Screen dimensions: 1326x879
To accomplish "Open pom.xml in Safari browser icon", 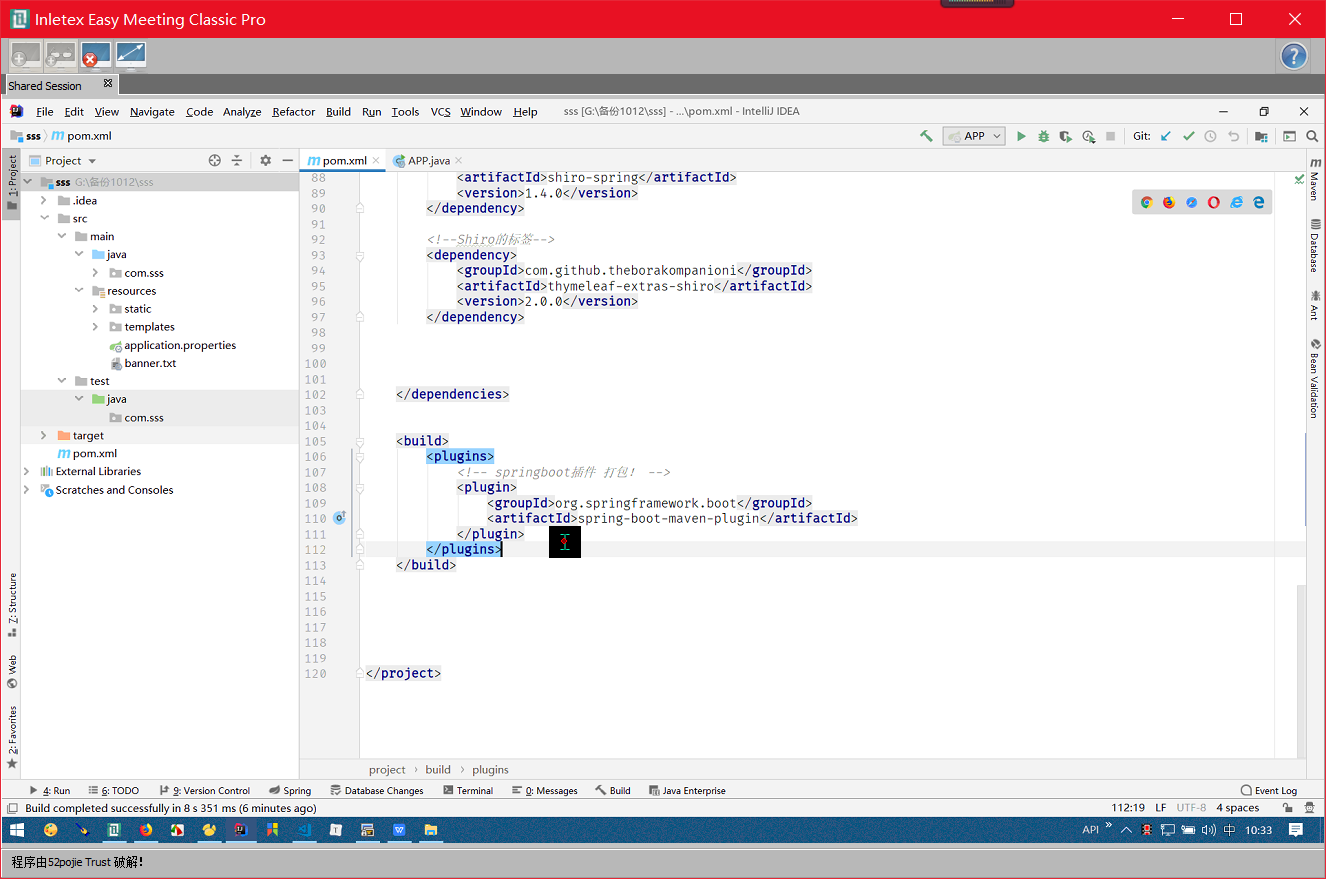I will coord(1191,202).
